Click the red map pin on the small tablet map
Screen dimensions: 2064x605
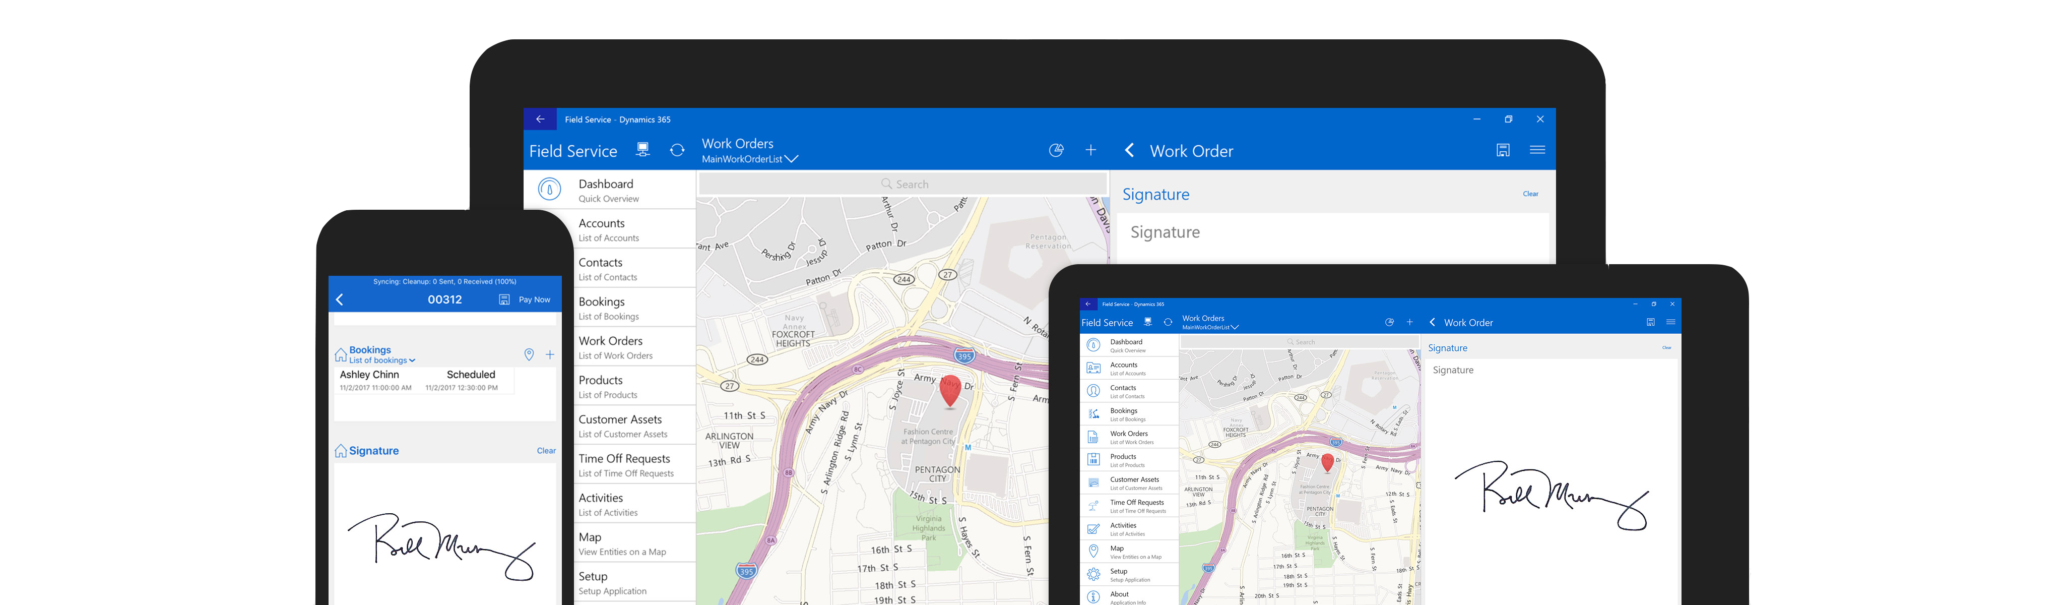tap(1328, 463)
